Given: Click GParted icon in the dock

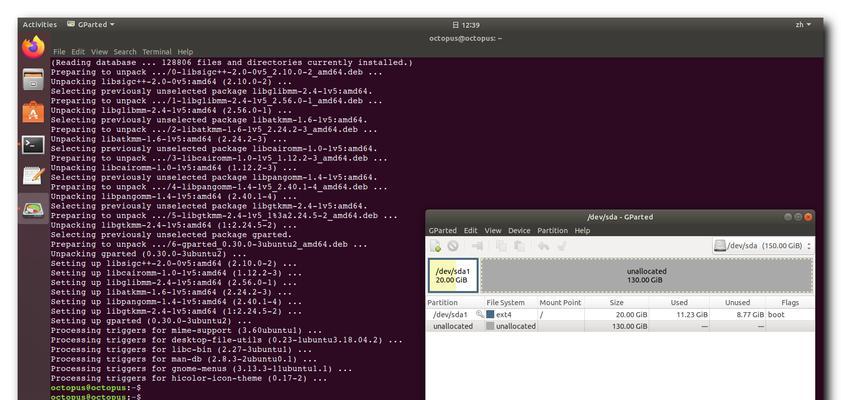Looking at the screenshot, I should pyautogui.click(x=33, y=210).
